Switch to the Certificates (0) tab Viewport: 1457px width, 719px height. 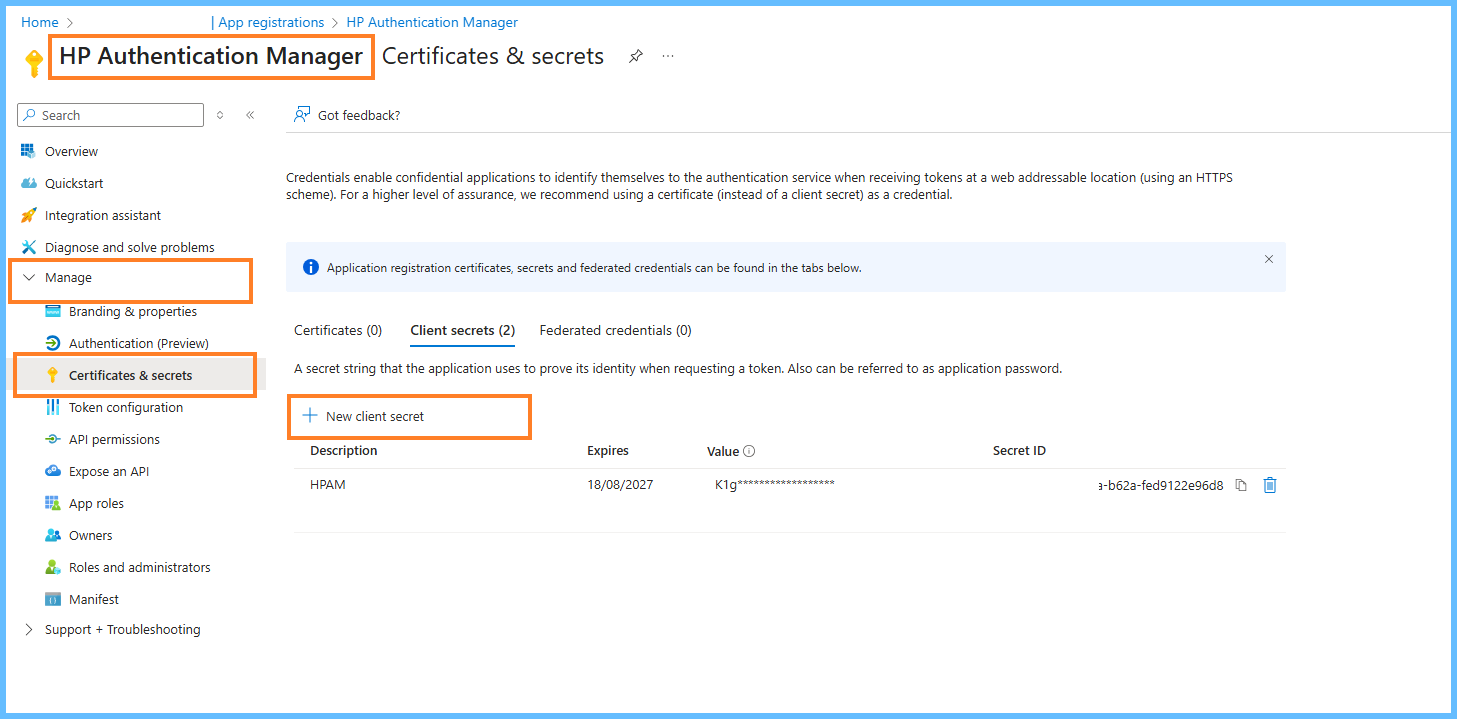(x=338, y=330)
